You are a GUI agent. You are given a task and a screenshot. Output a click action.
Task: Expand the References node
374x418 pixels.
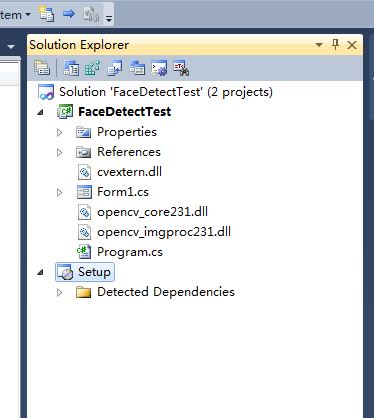click(60, 152)
